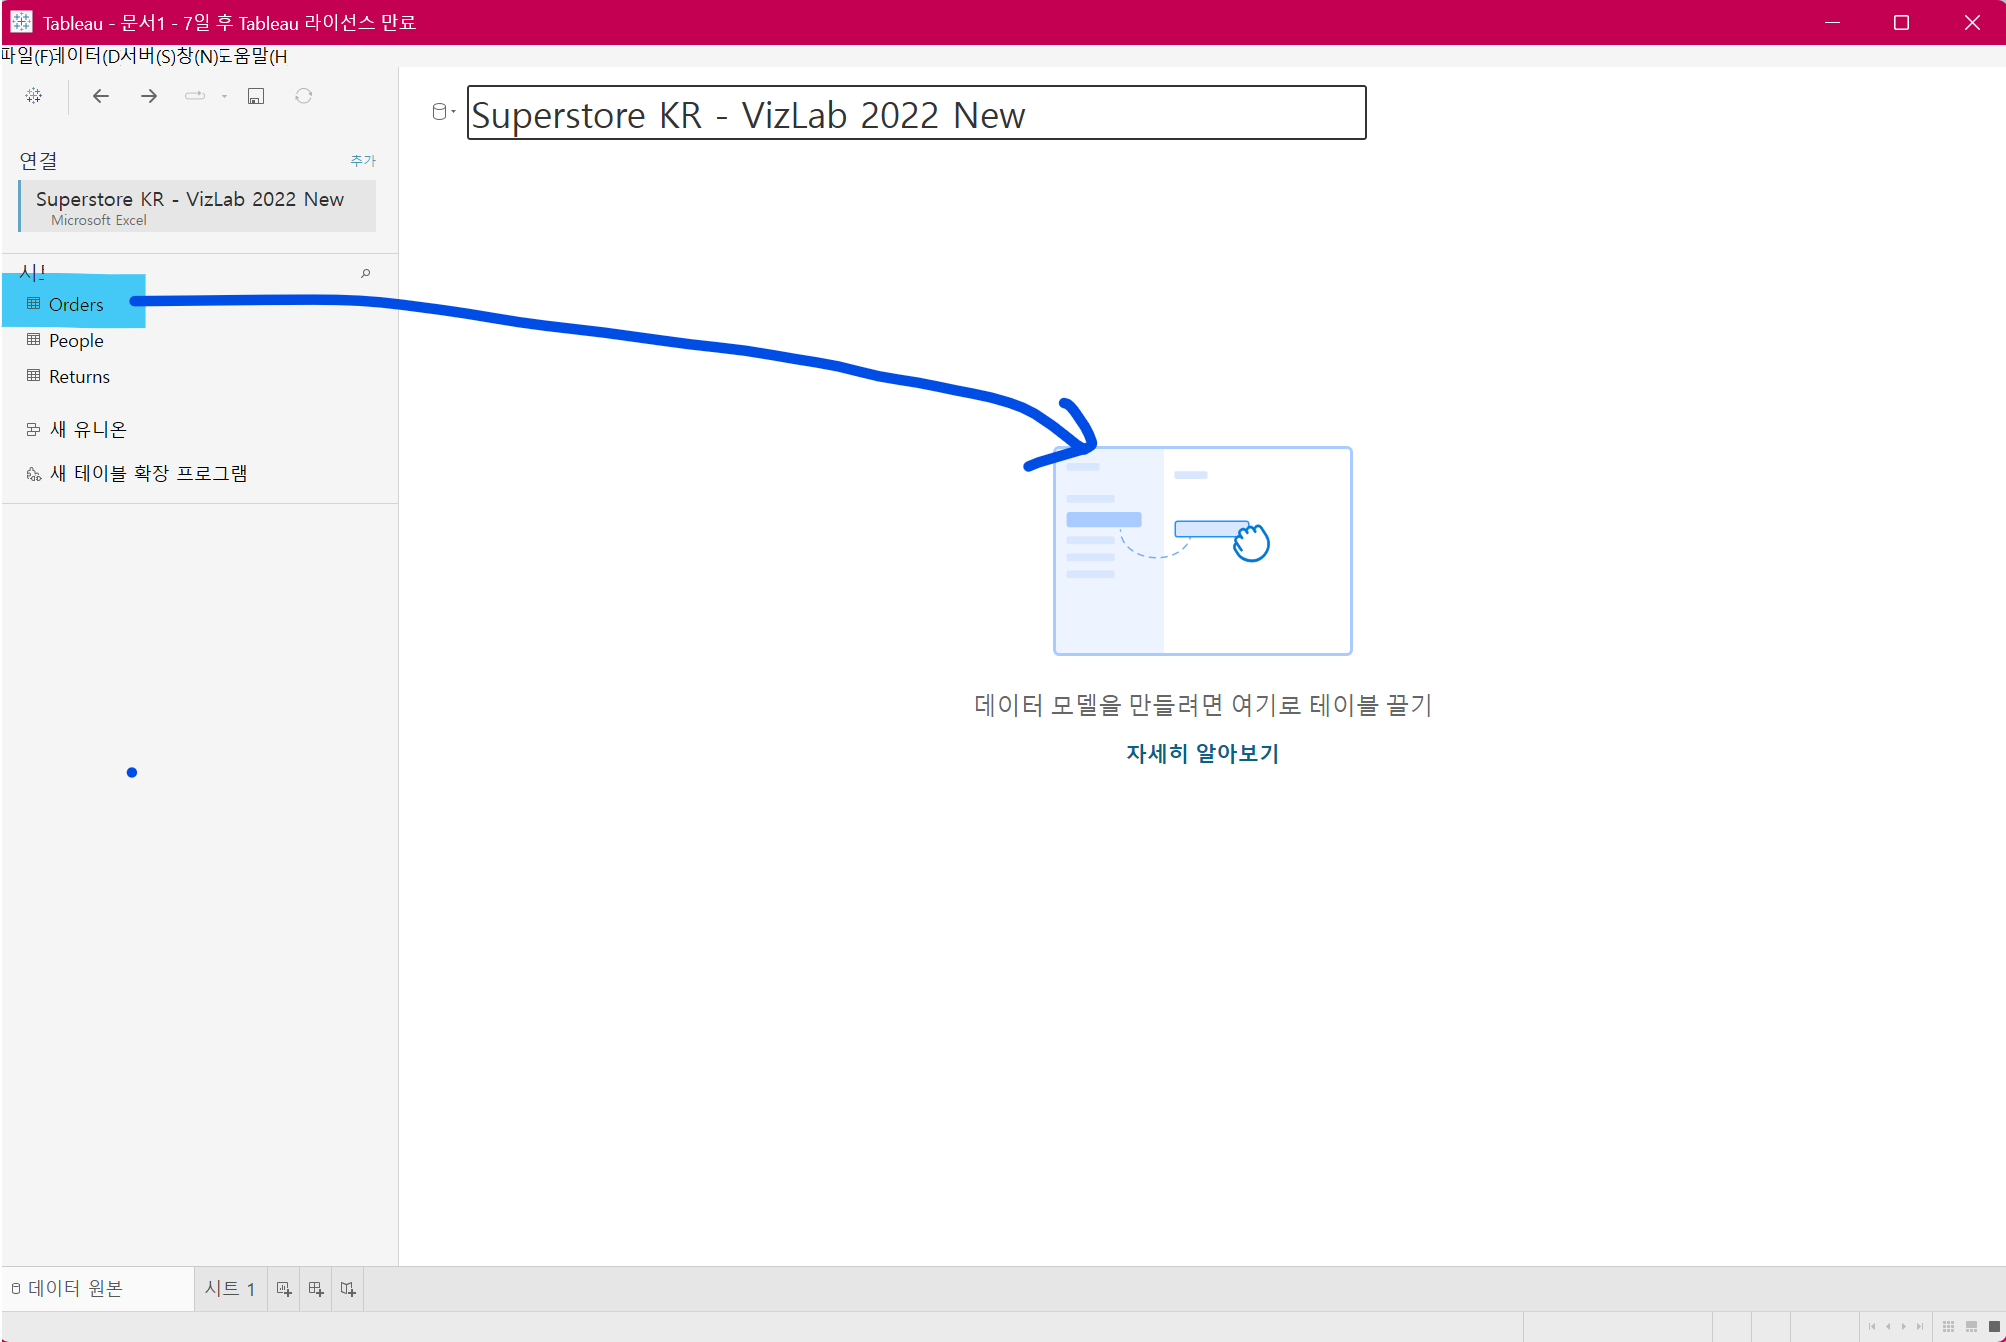Expand the dropdown arrow beside the toolbar's loop-arrow icon
2006x1342 pixels.
(225, 97)
